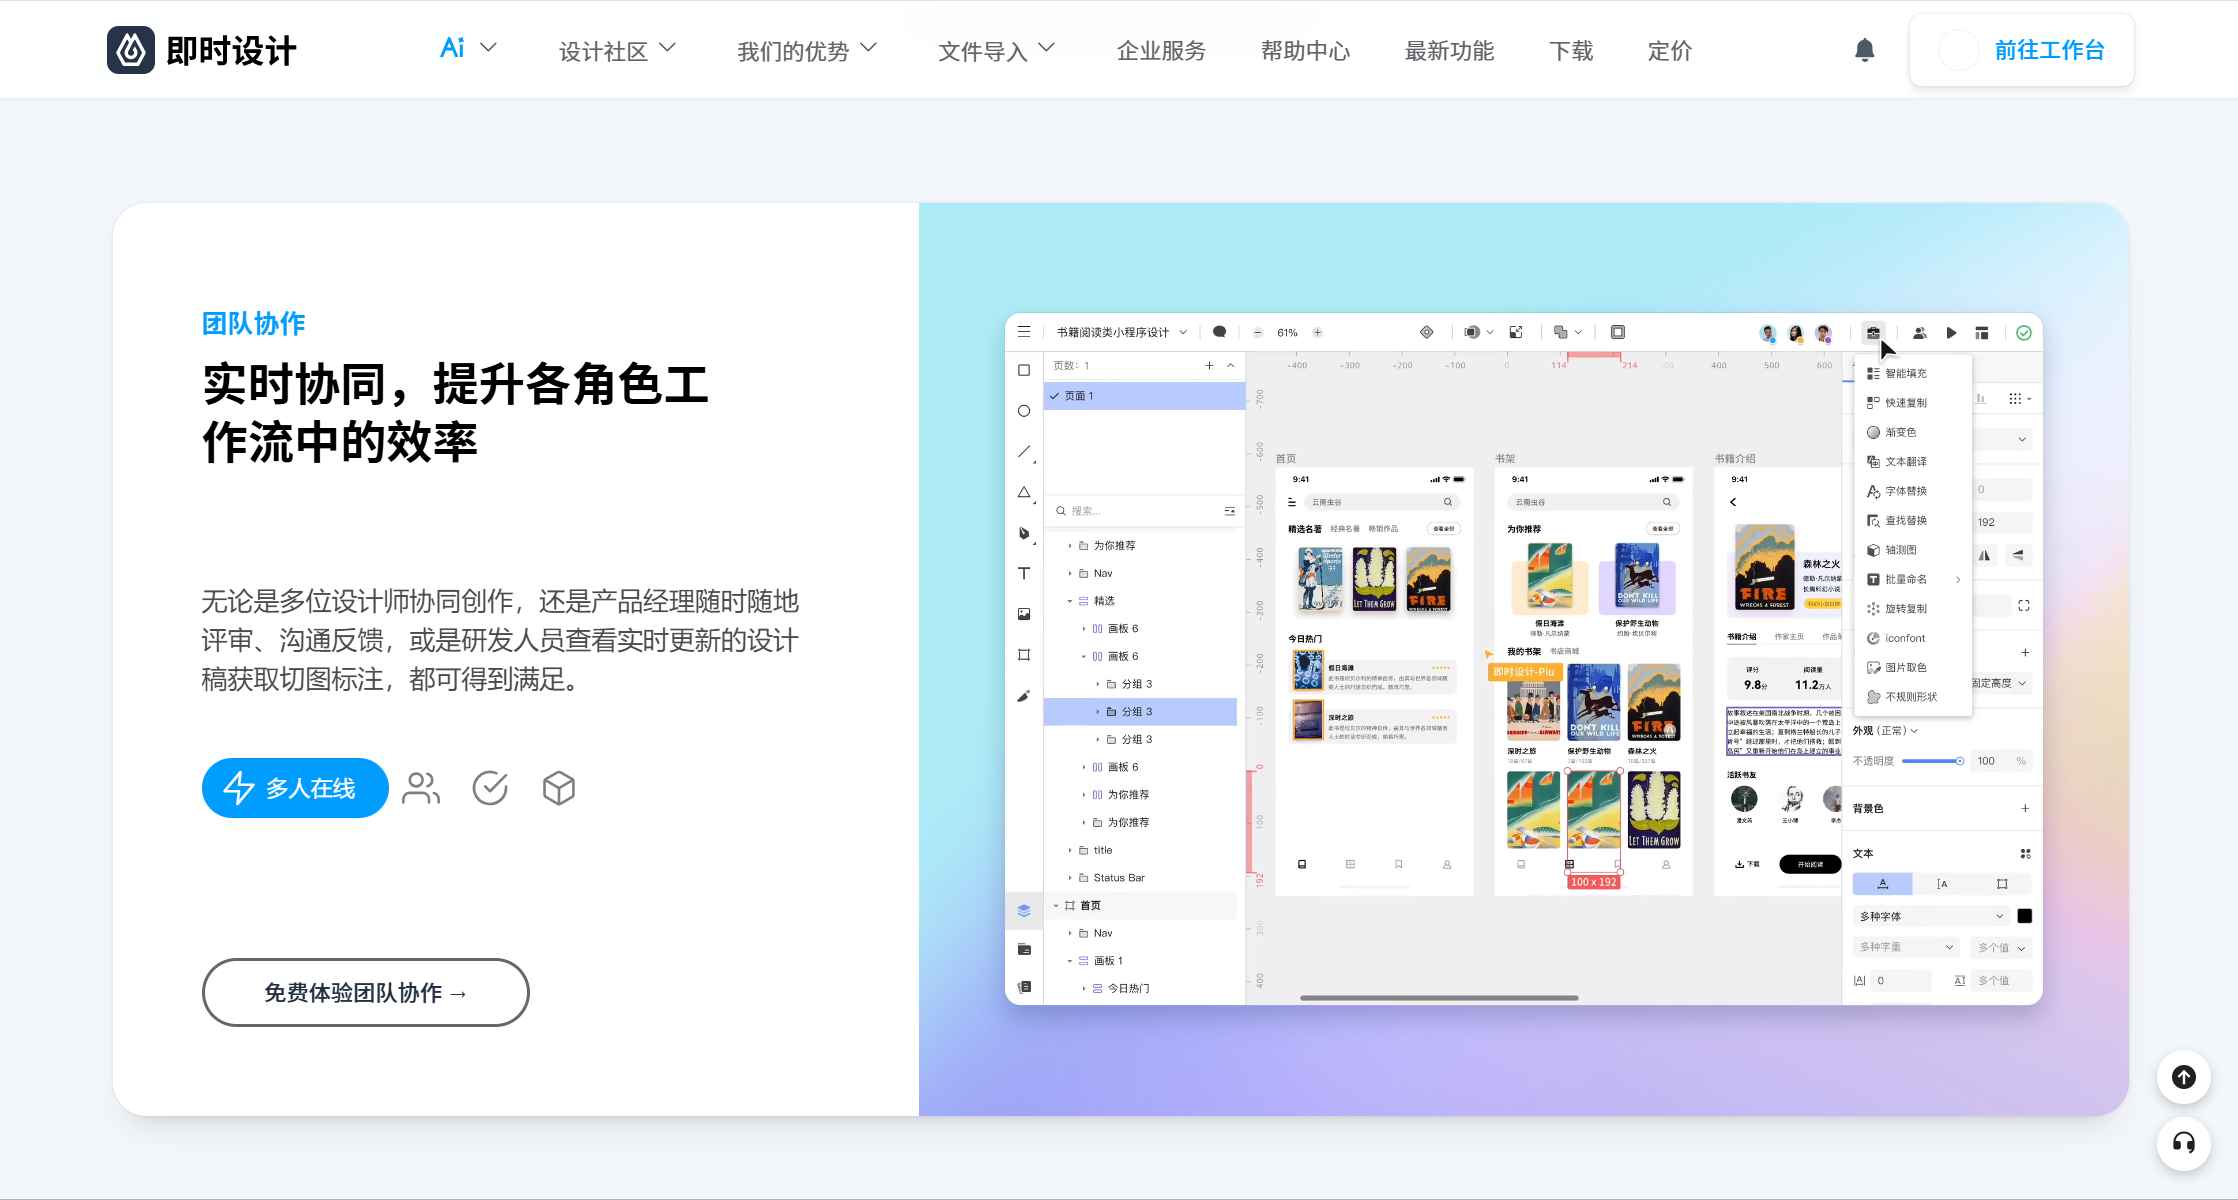The image size is (2238, 1200).
Task: Expand the Ai menu dropdown
Action: tap(468, 48)
